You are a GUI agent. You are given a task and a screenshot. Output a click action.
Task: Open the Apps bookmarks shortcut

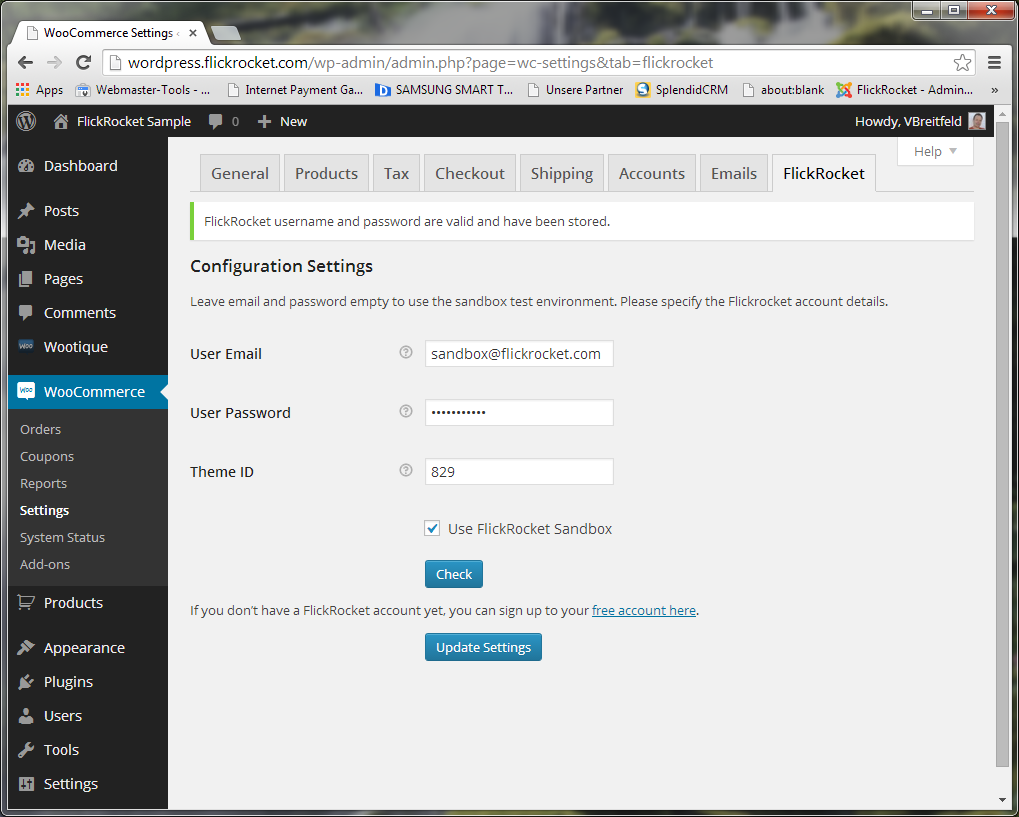(39, 89)
